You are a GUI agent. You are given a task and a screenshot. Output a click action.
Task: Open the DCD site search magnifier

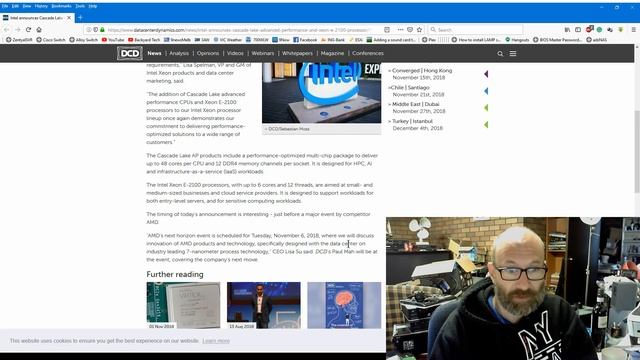[500, 53]
